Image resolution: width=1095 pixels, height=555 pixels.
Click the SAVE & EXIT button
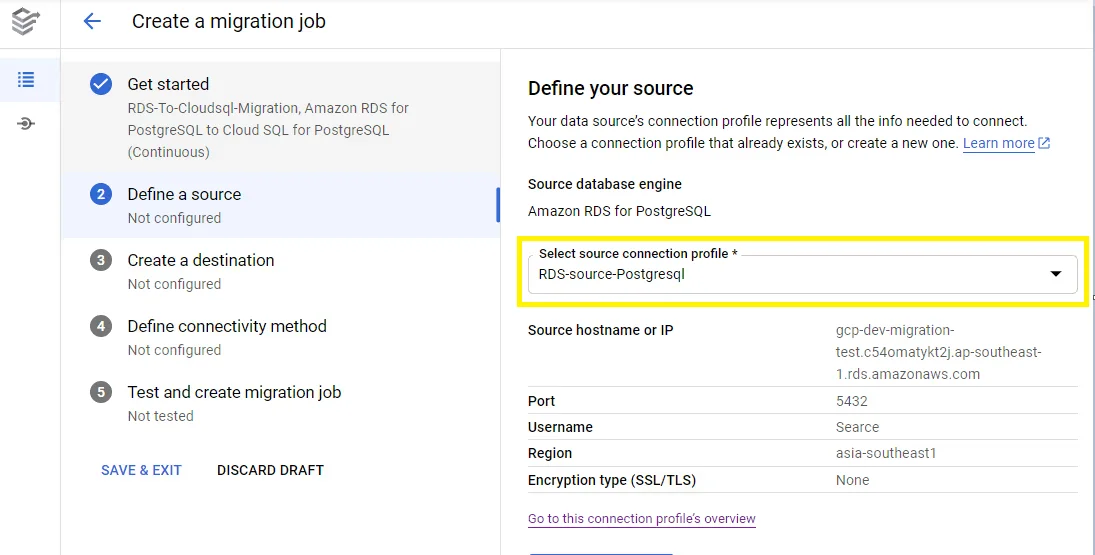tap(141, 470)
